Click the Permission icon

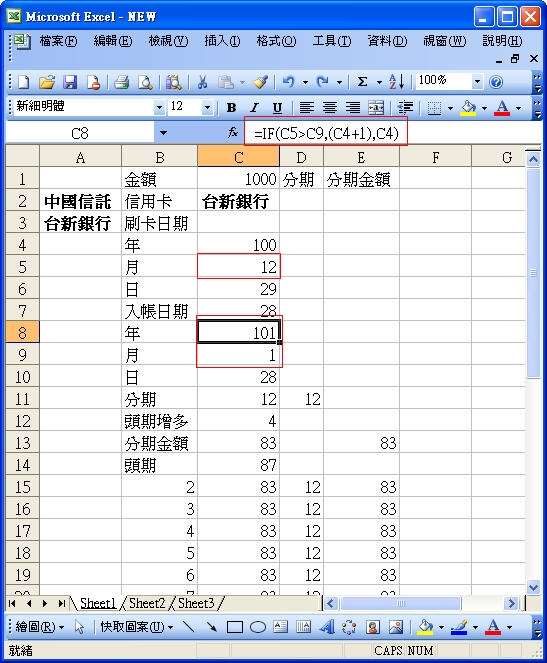click(93, 82)
